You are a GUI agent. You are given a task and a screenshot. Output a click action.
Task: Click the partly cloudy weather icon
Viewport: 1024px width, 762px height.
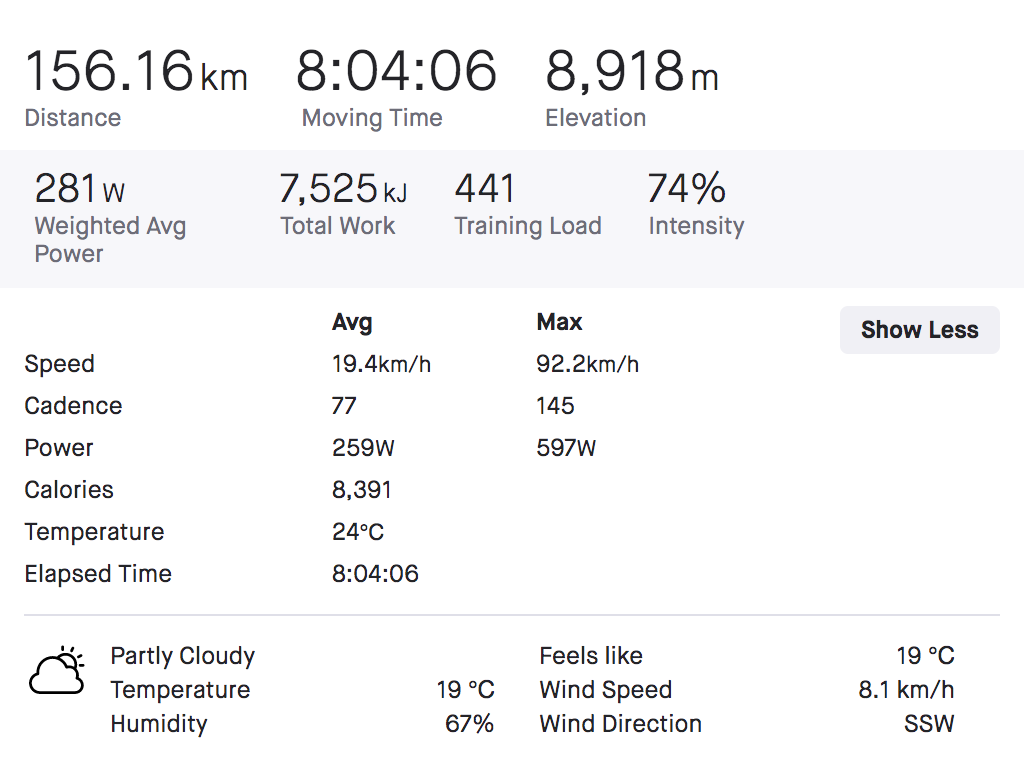[x=57, y=672]
